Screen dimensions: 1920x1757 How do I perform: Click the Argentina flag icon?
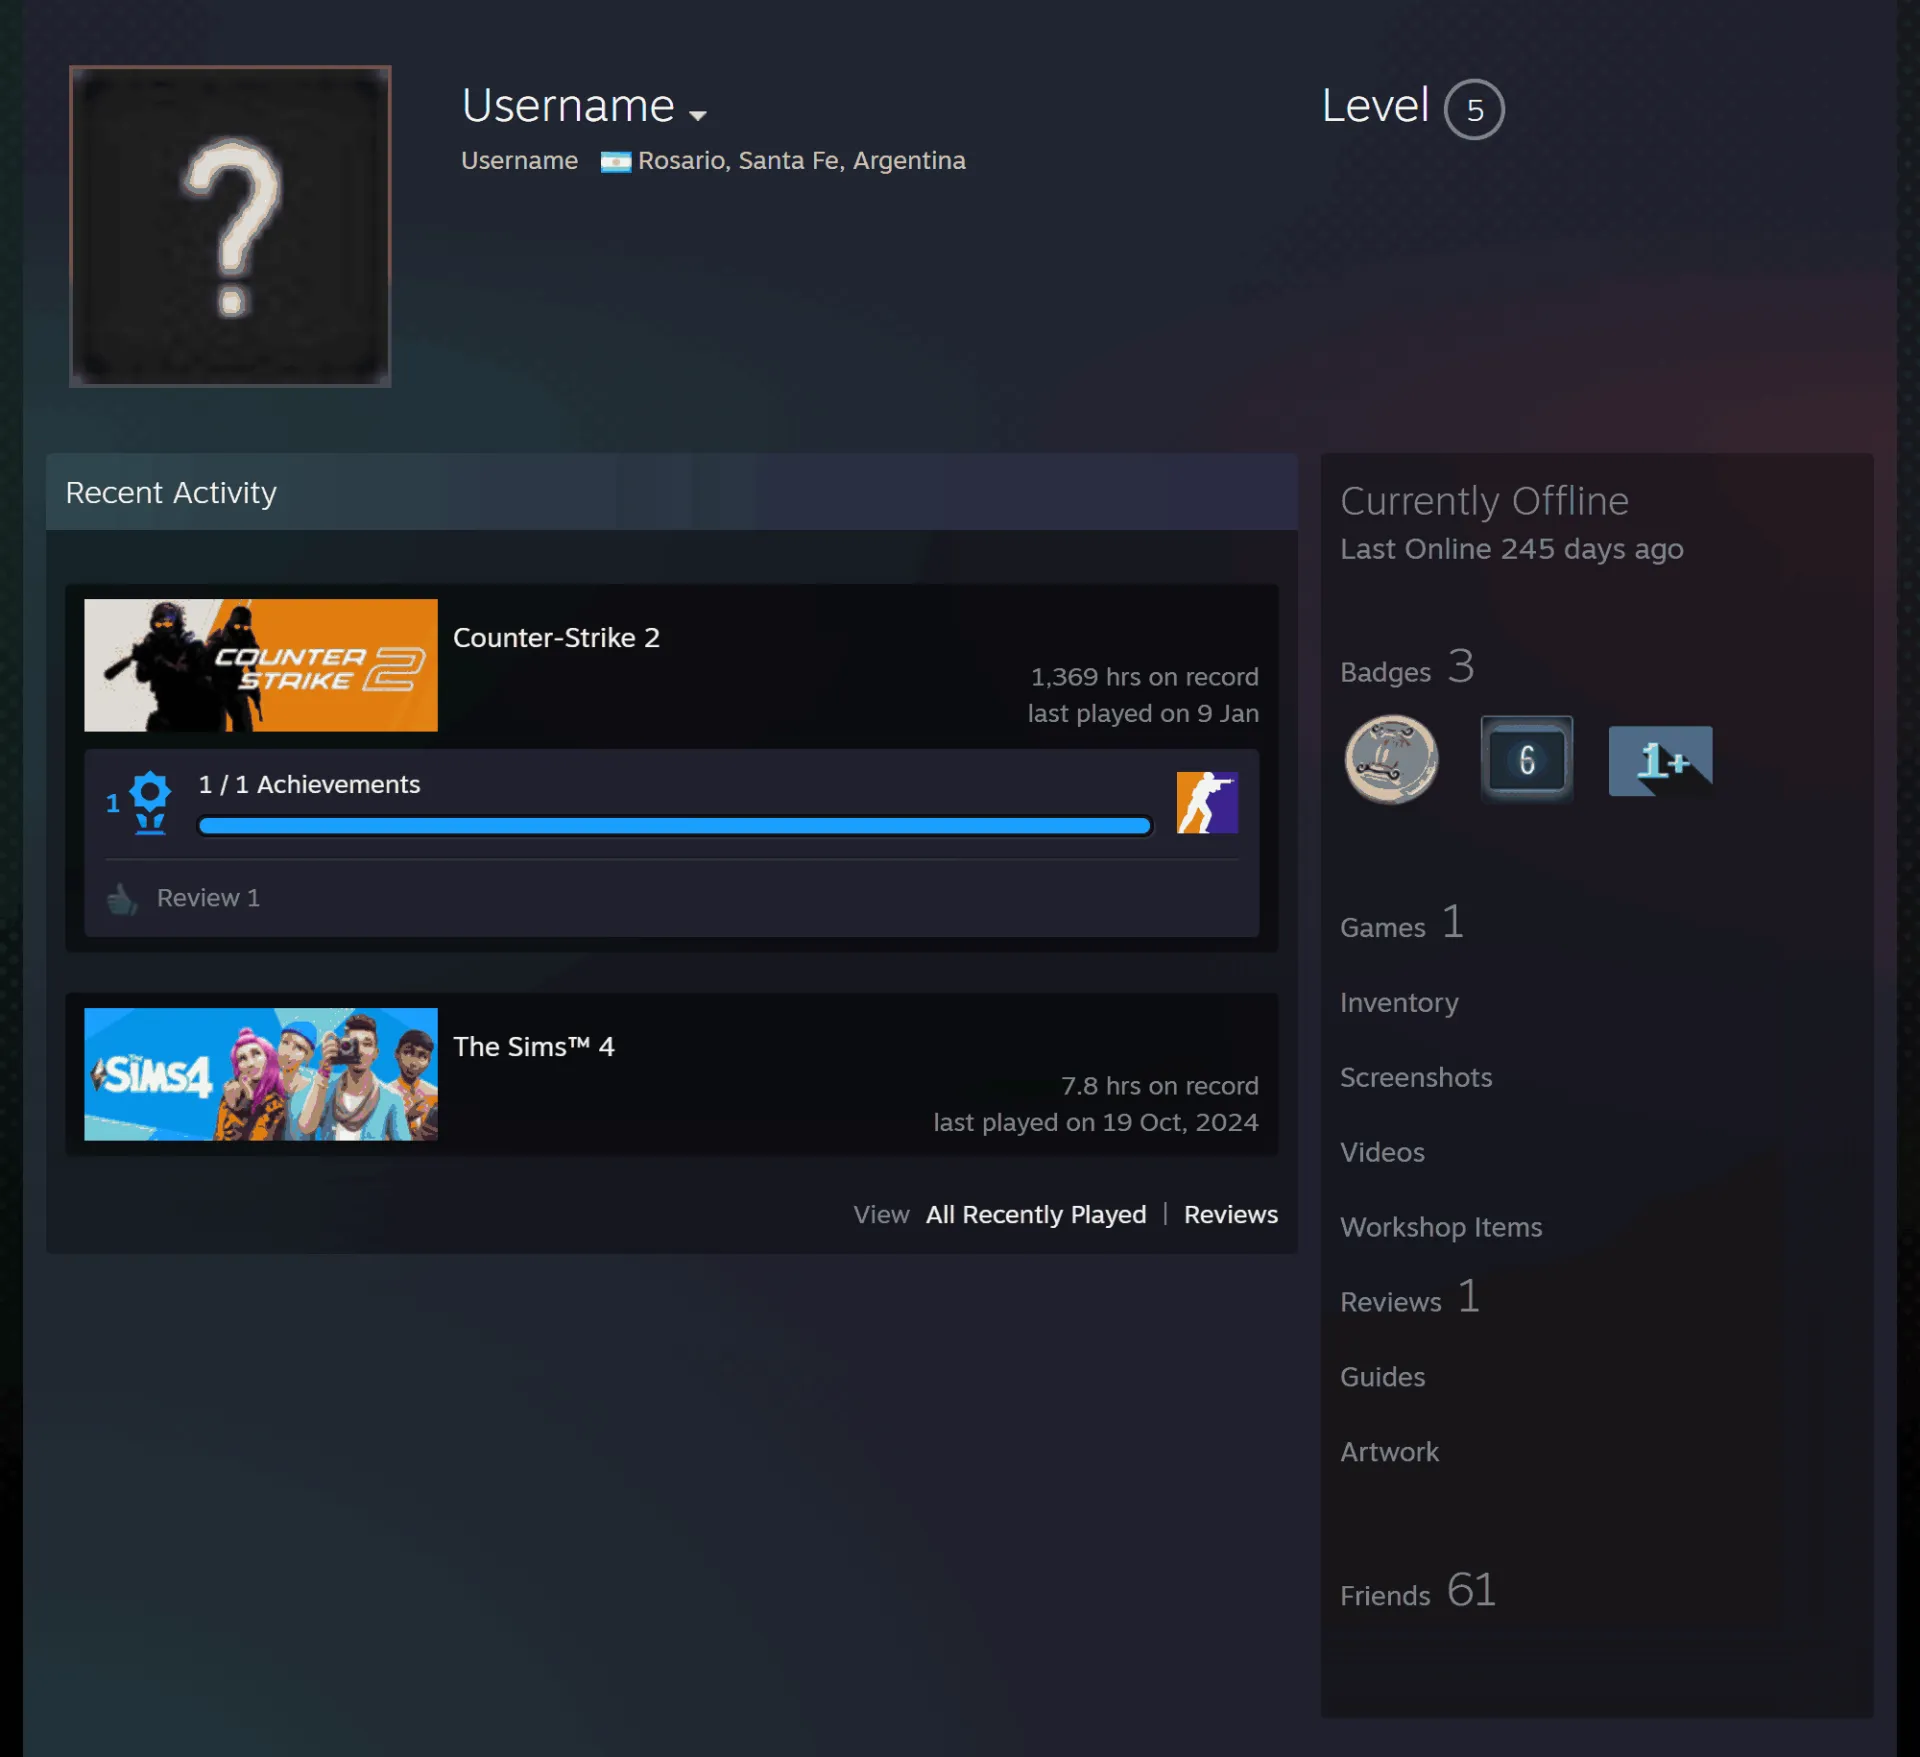tap(615, 162)
